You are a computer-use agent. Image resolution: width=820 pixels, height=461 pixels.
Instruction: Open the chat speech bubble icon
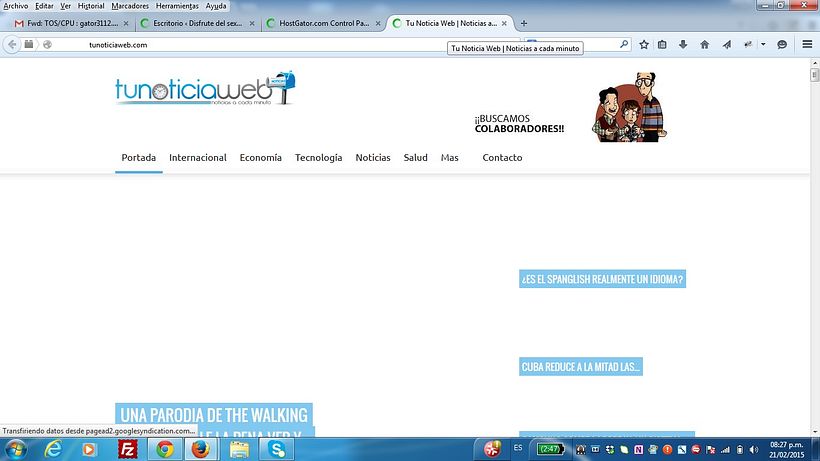click(x=782, y=44)
